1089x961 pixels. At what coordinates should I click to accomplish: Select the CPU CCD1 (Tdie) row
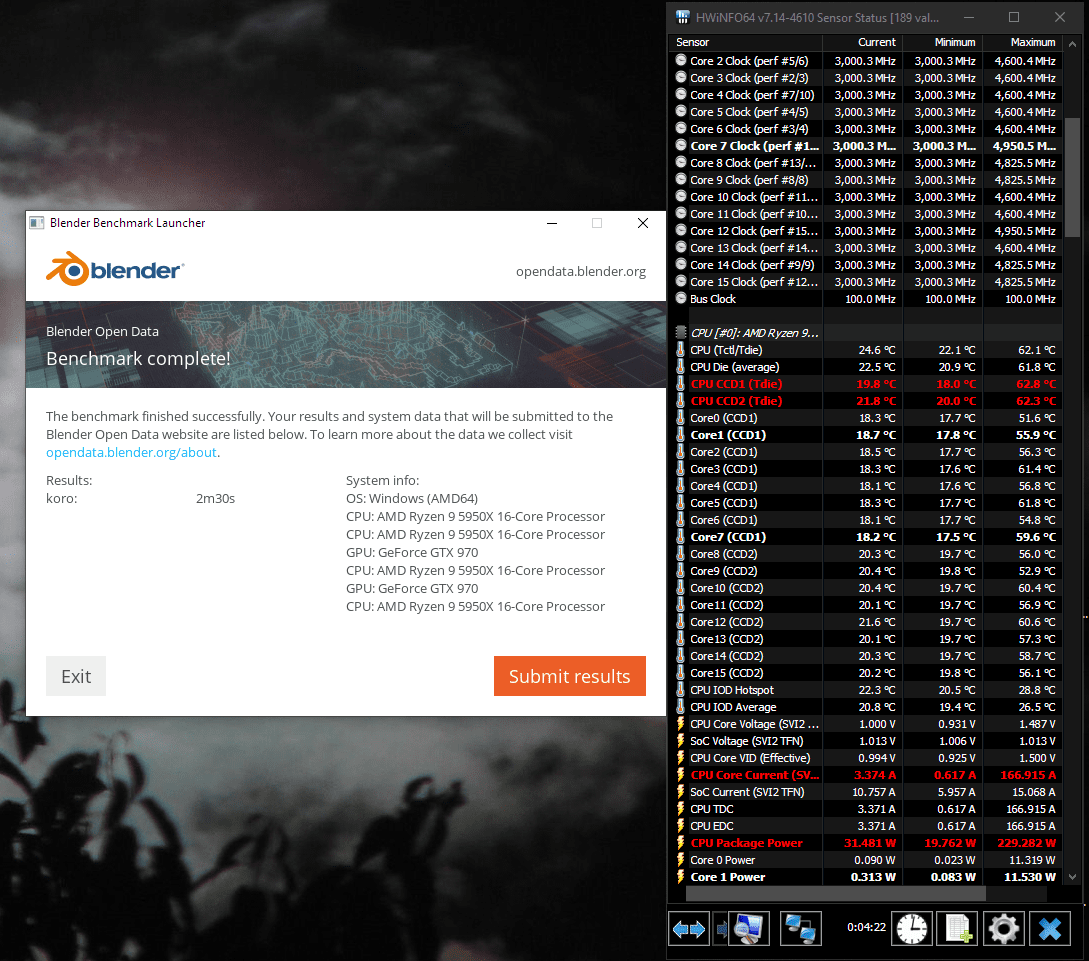pos(865,384)
